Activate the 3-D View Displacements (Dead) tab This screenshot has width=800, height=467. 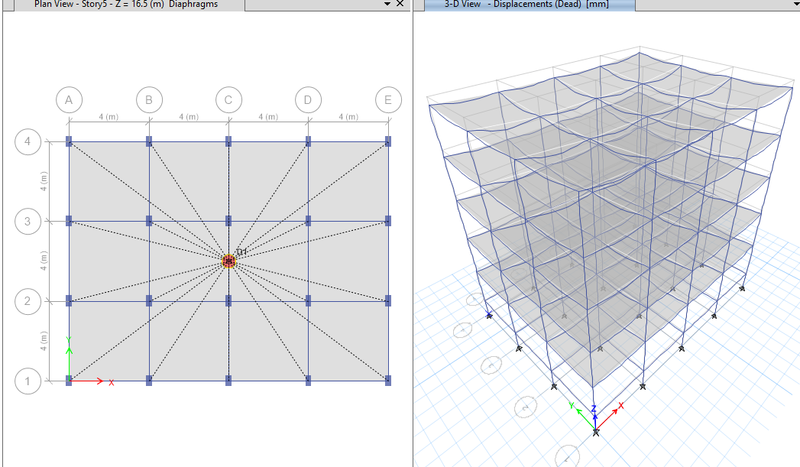click(x=530, y=5)
